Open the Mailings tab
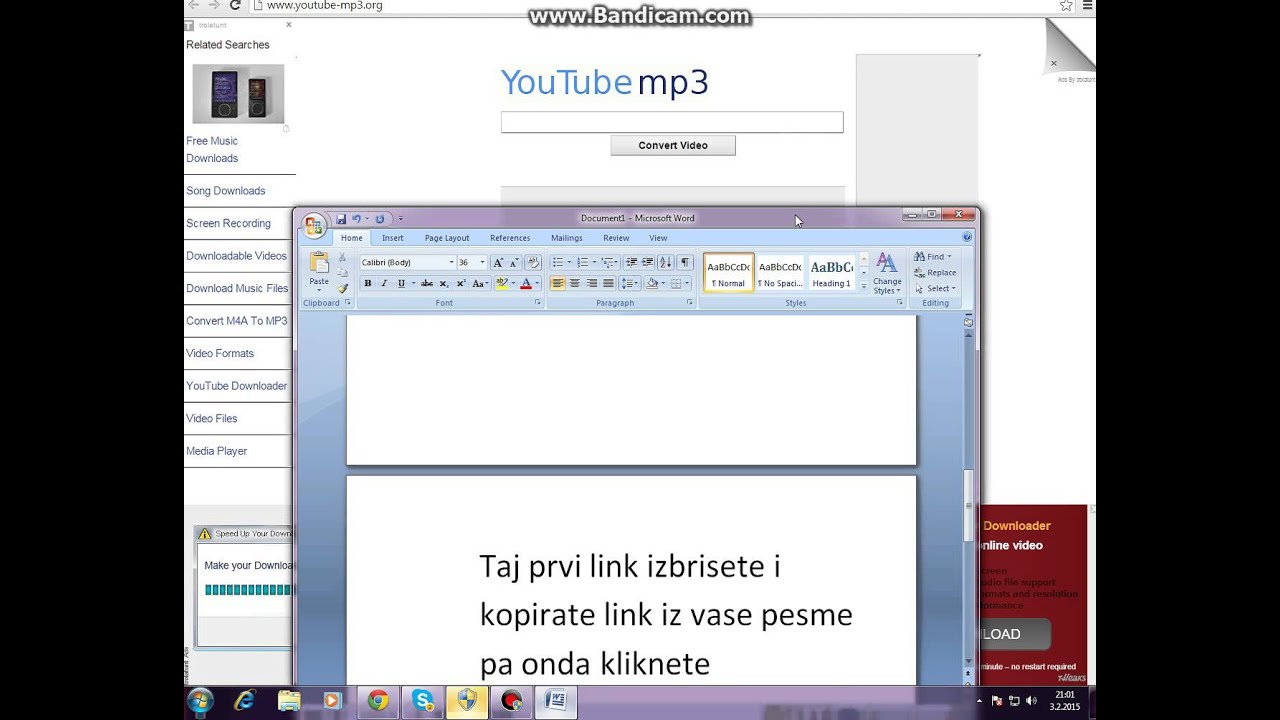1280x720 pixels. pos(566,238)
